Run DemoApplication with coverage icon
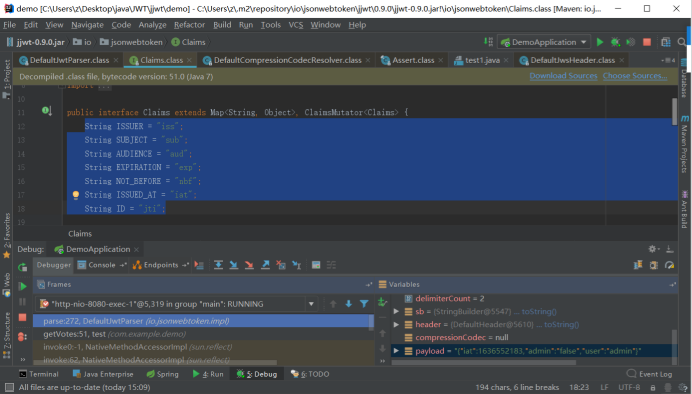The height and width of the screenshot is (394, 692). click(631, 42)
